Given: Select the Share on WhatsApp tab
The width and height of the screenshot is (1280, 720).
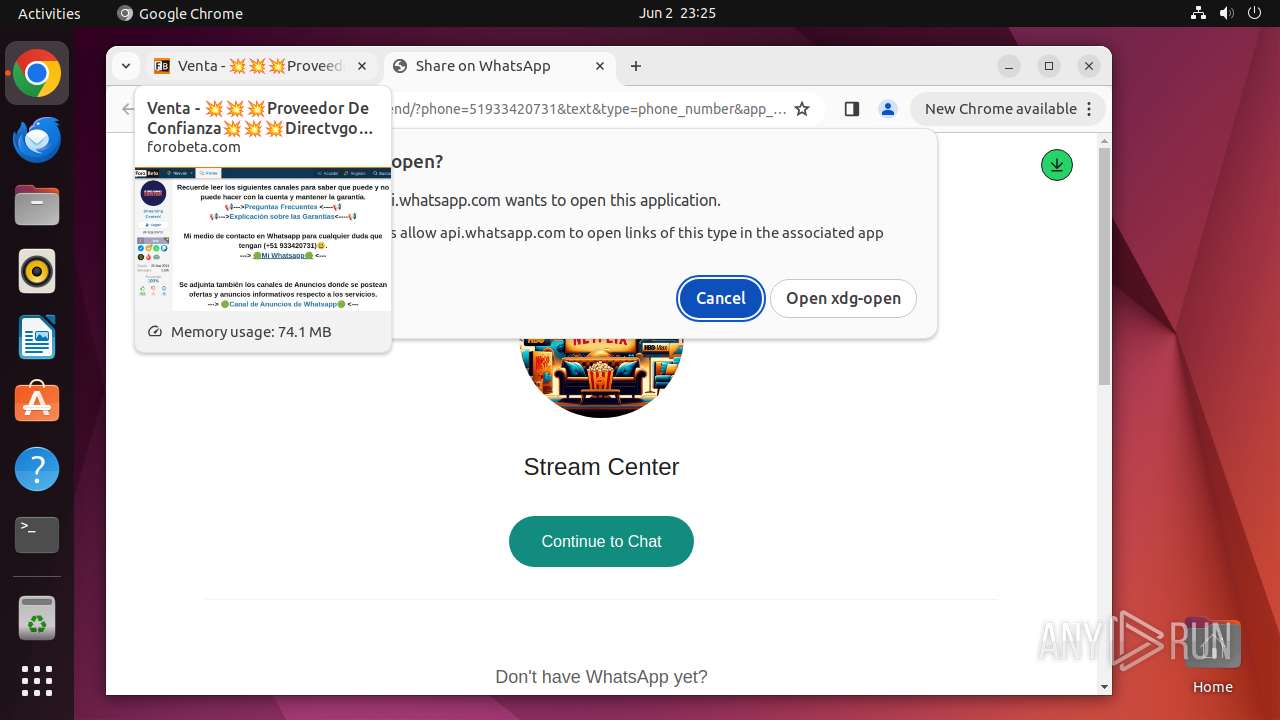Looking at the screenshot, I should pos(499,66).
